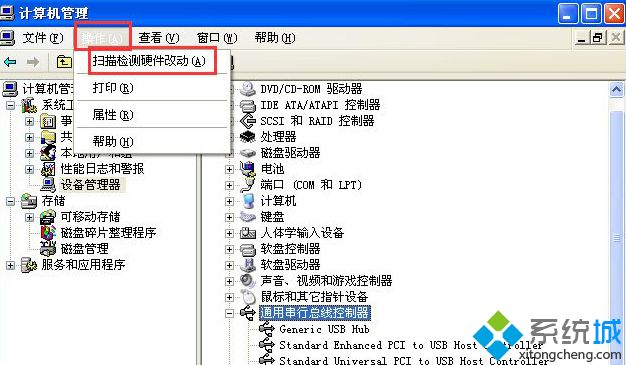Click the 磁盘驱动器 drive icon
Image resolution: width=626 pixels, height=365 pixels.
(x=248, y=153)
